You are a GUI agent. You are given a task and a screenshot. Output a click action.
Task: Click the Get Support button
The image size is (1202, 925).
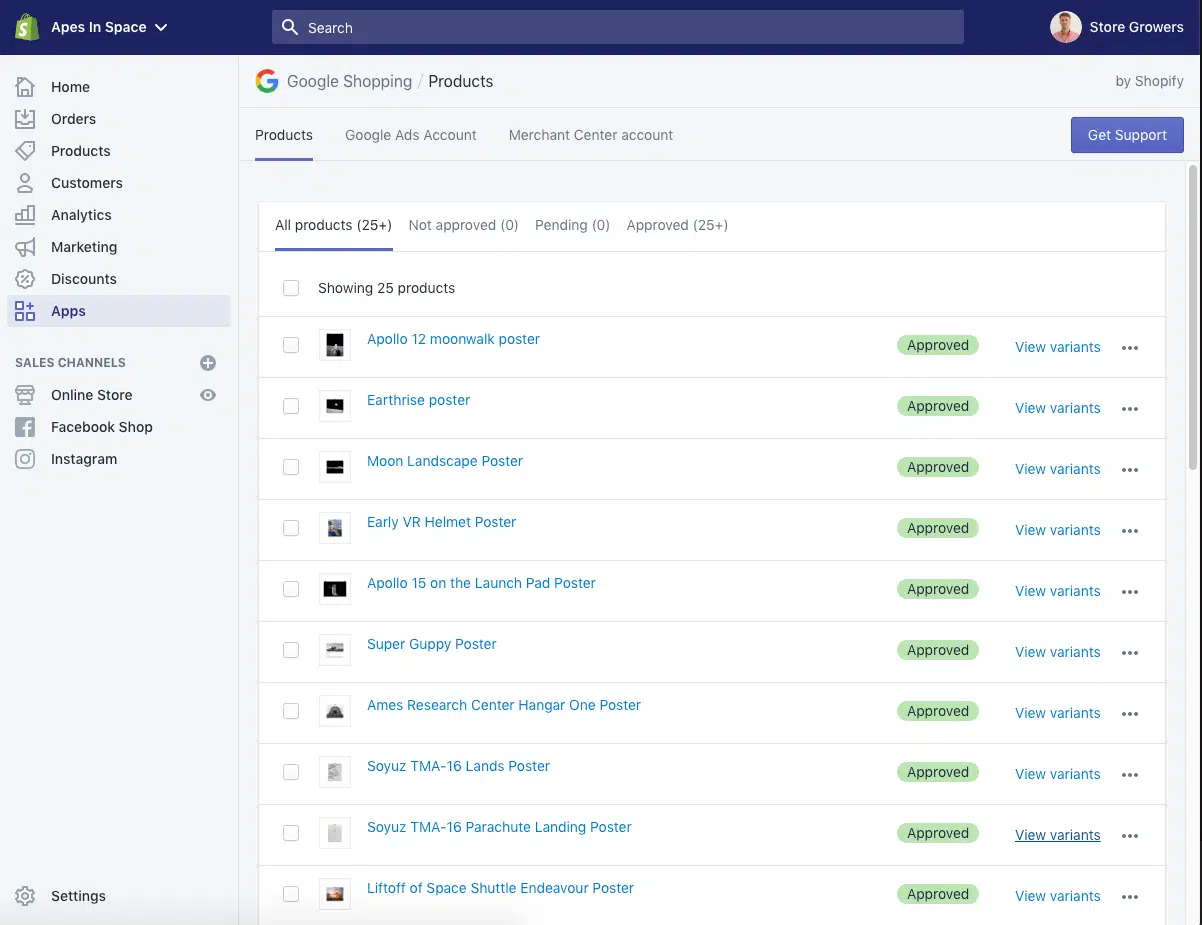pos(1127,135)
